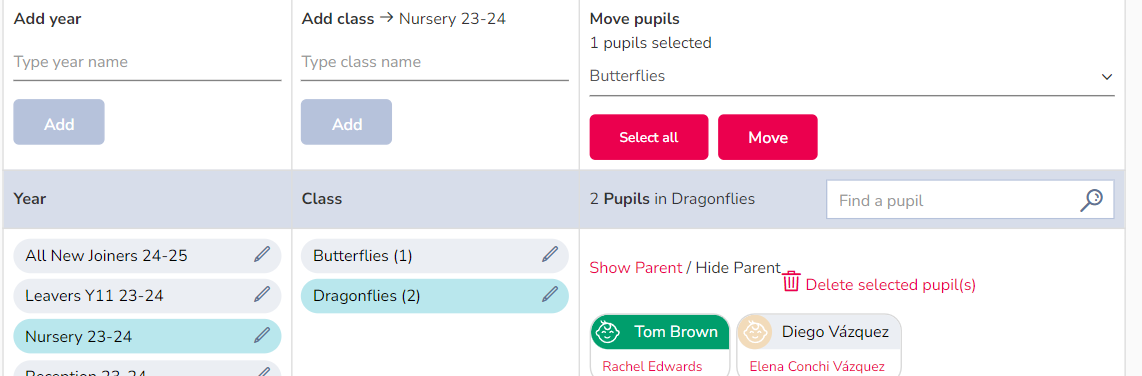
Task: Edit the Nursery 23-24 year via pencil
Action: pyautogui.click(x=262, y=335)
